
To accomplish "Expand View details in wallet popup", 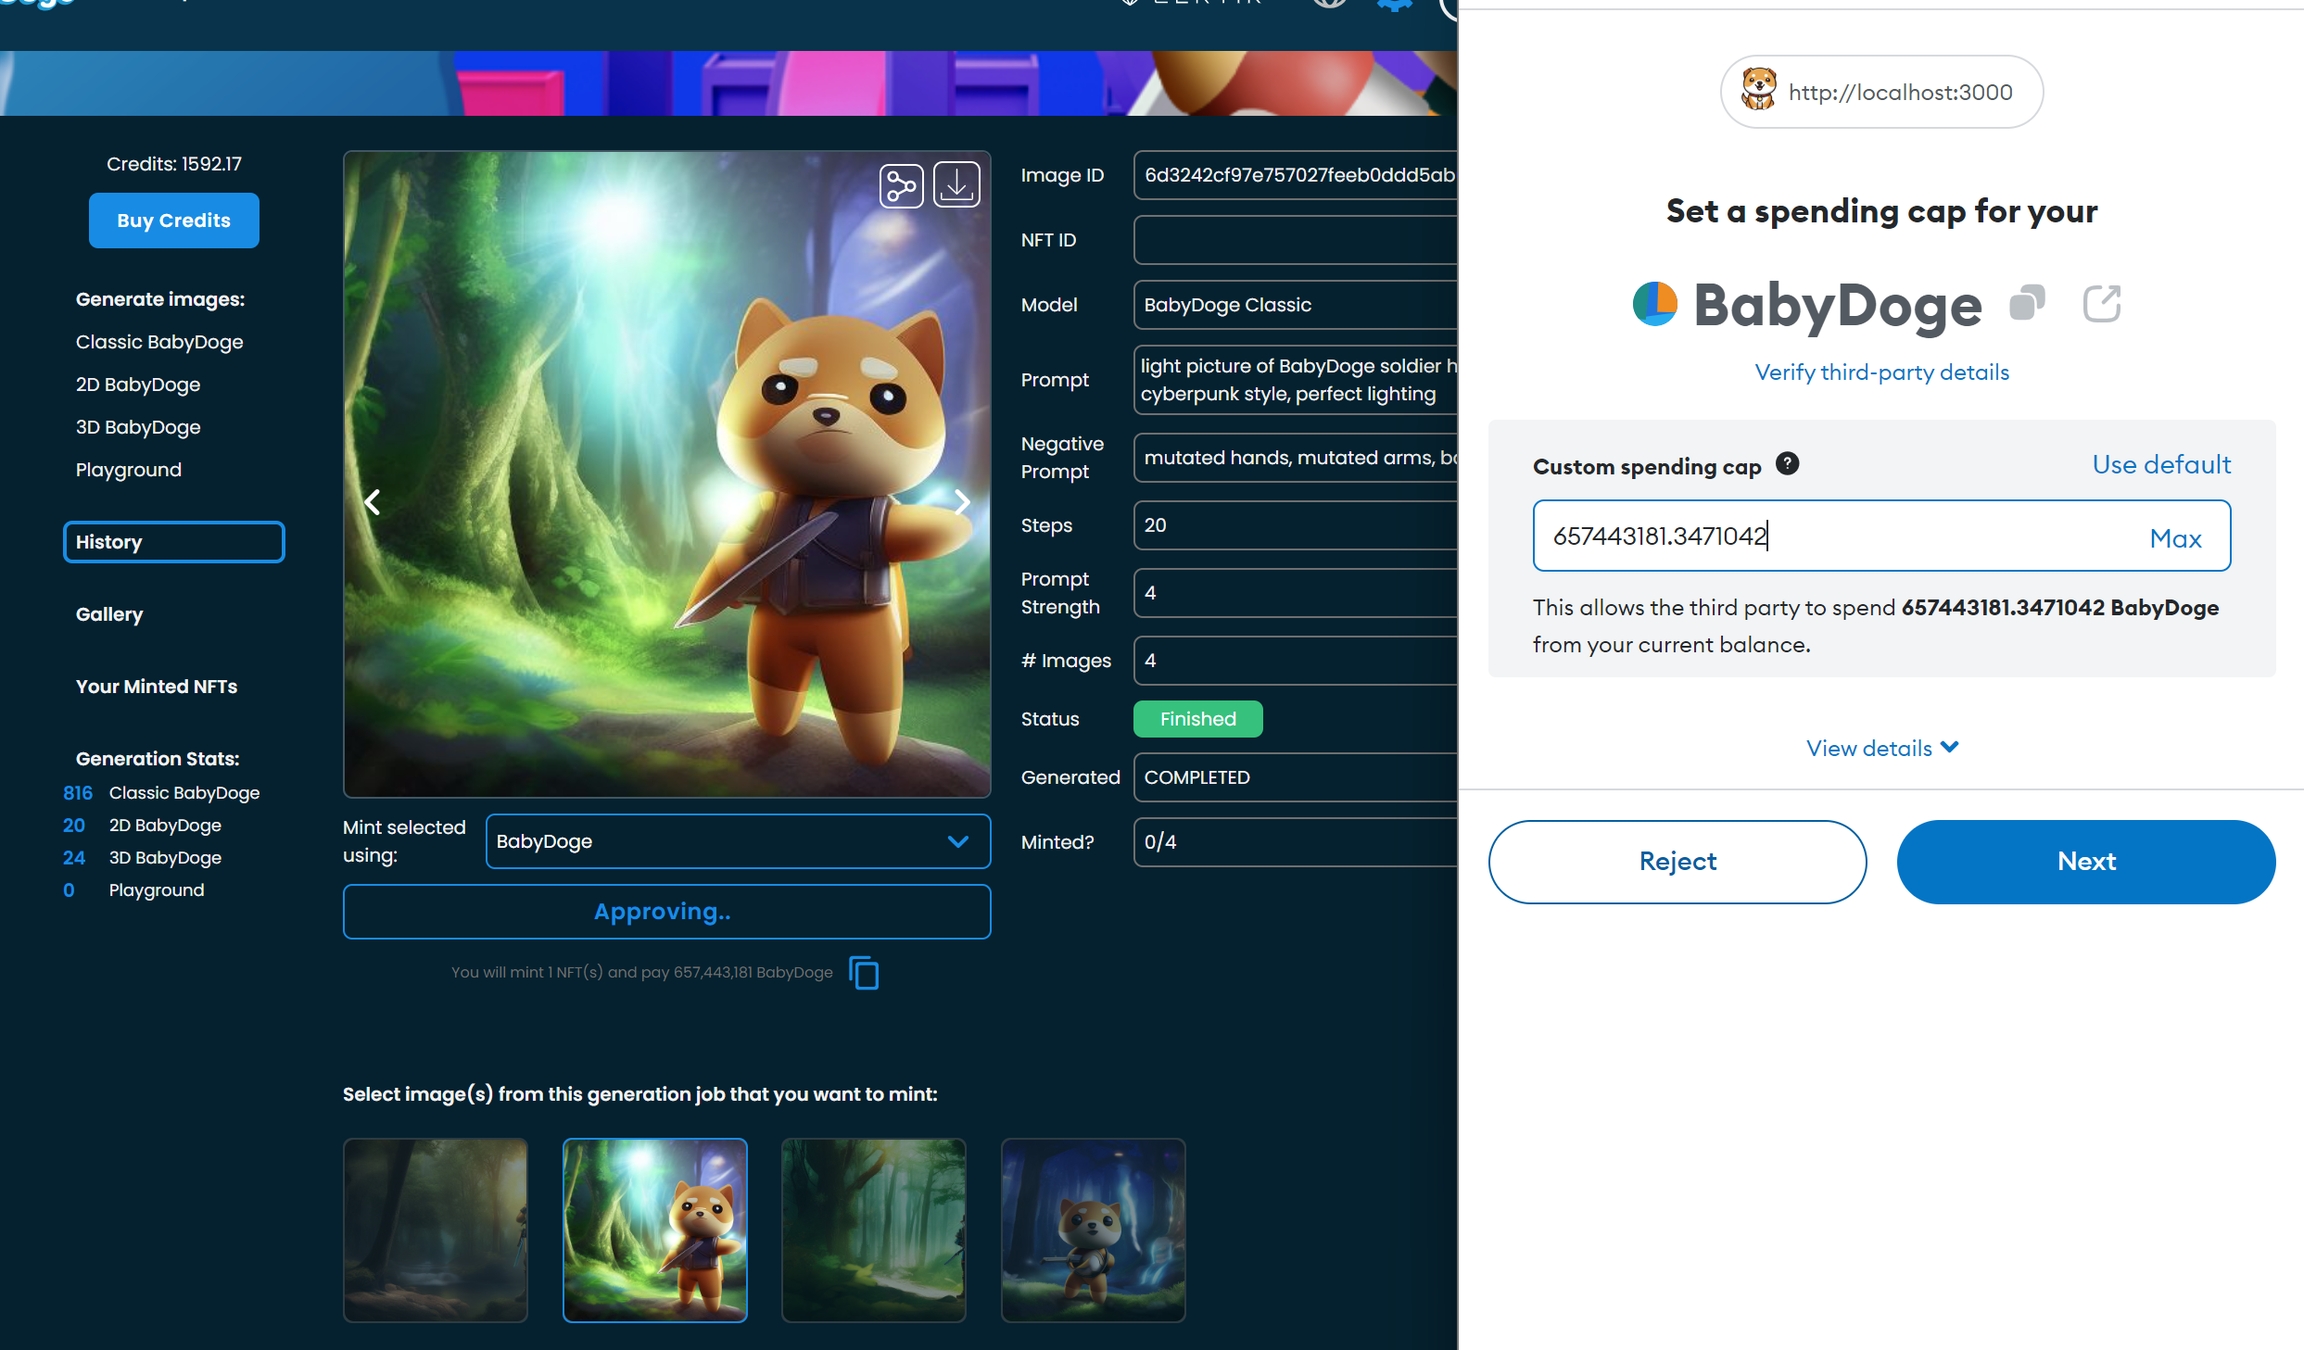I will [x=1881, y=748].
